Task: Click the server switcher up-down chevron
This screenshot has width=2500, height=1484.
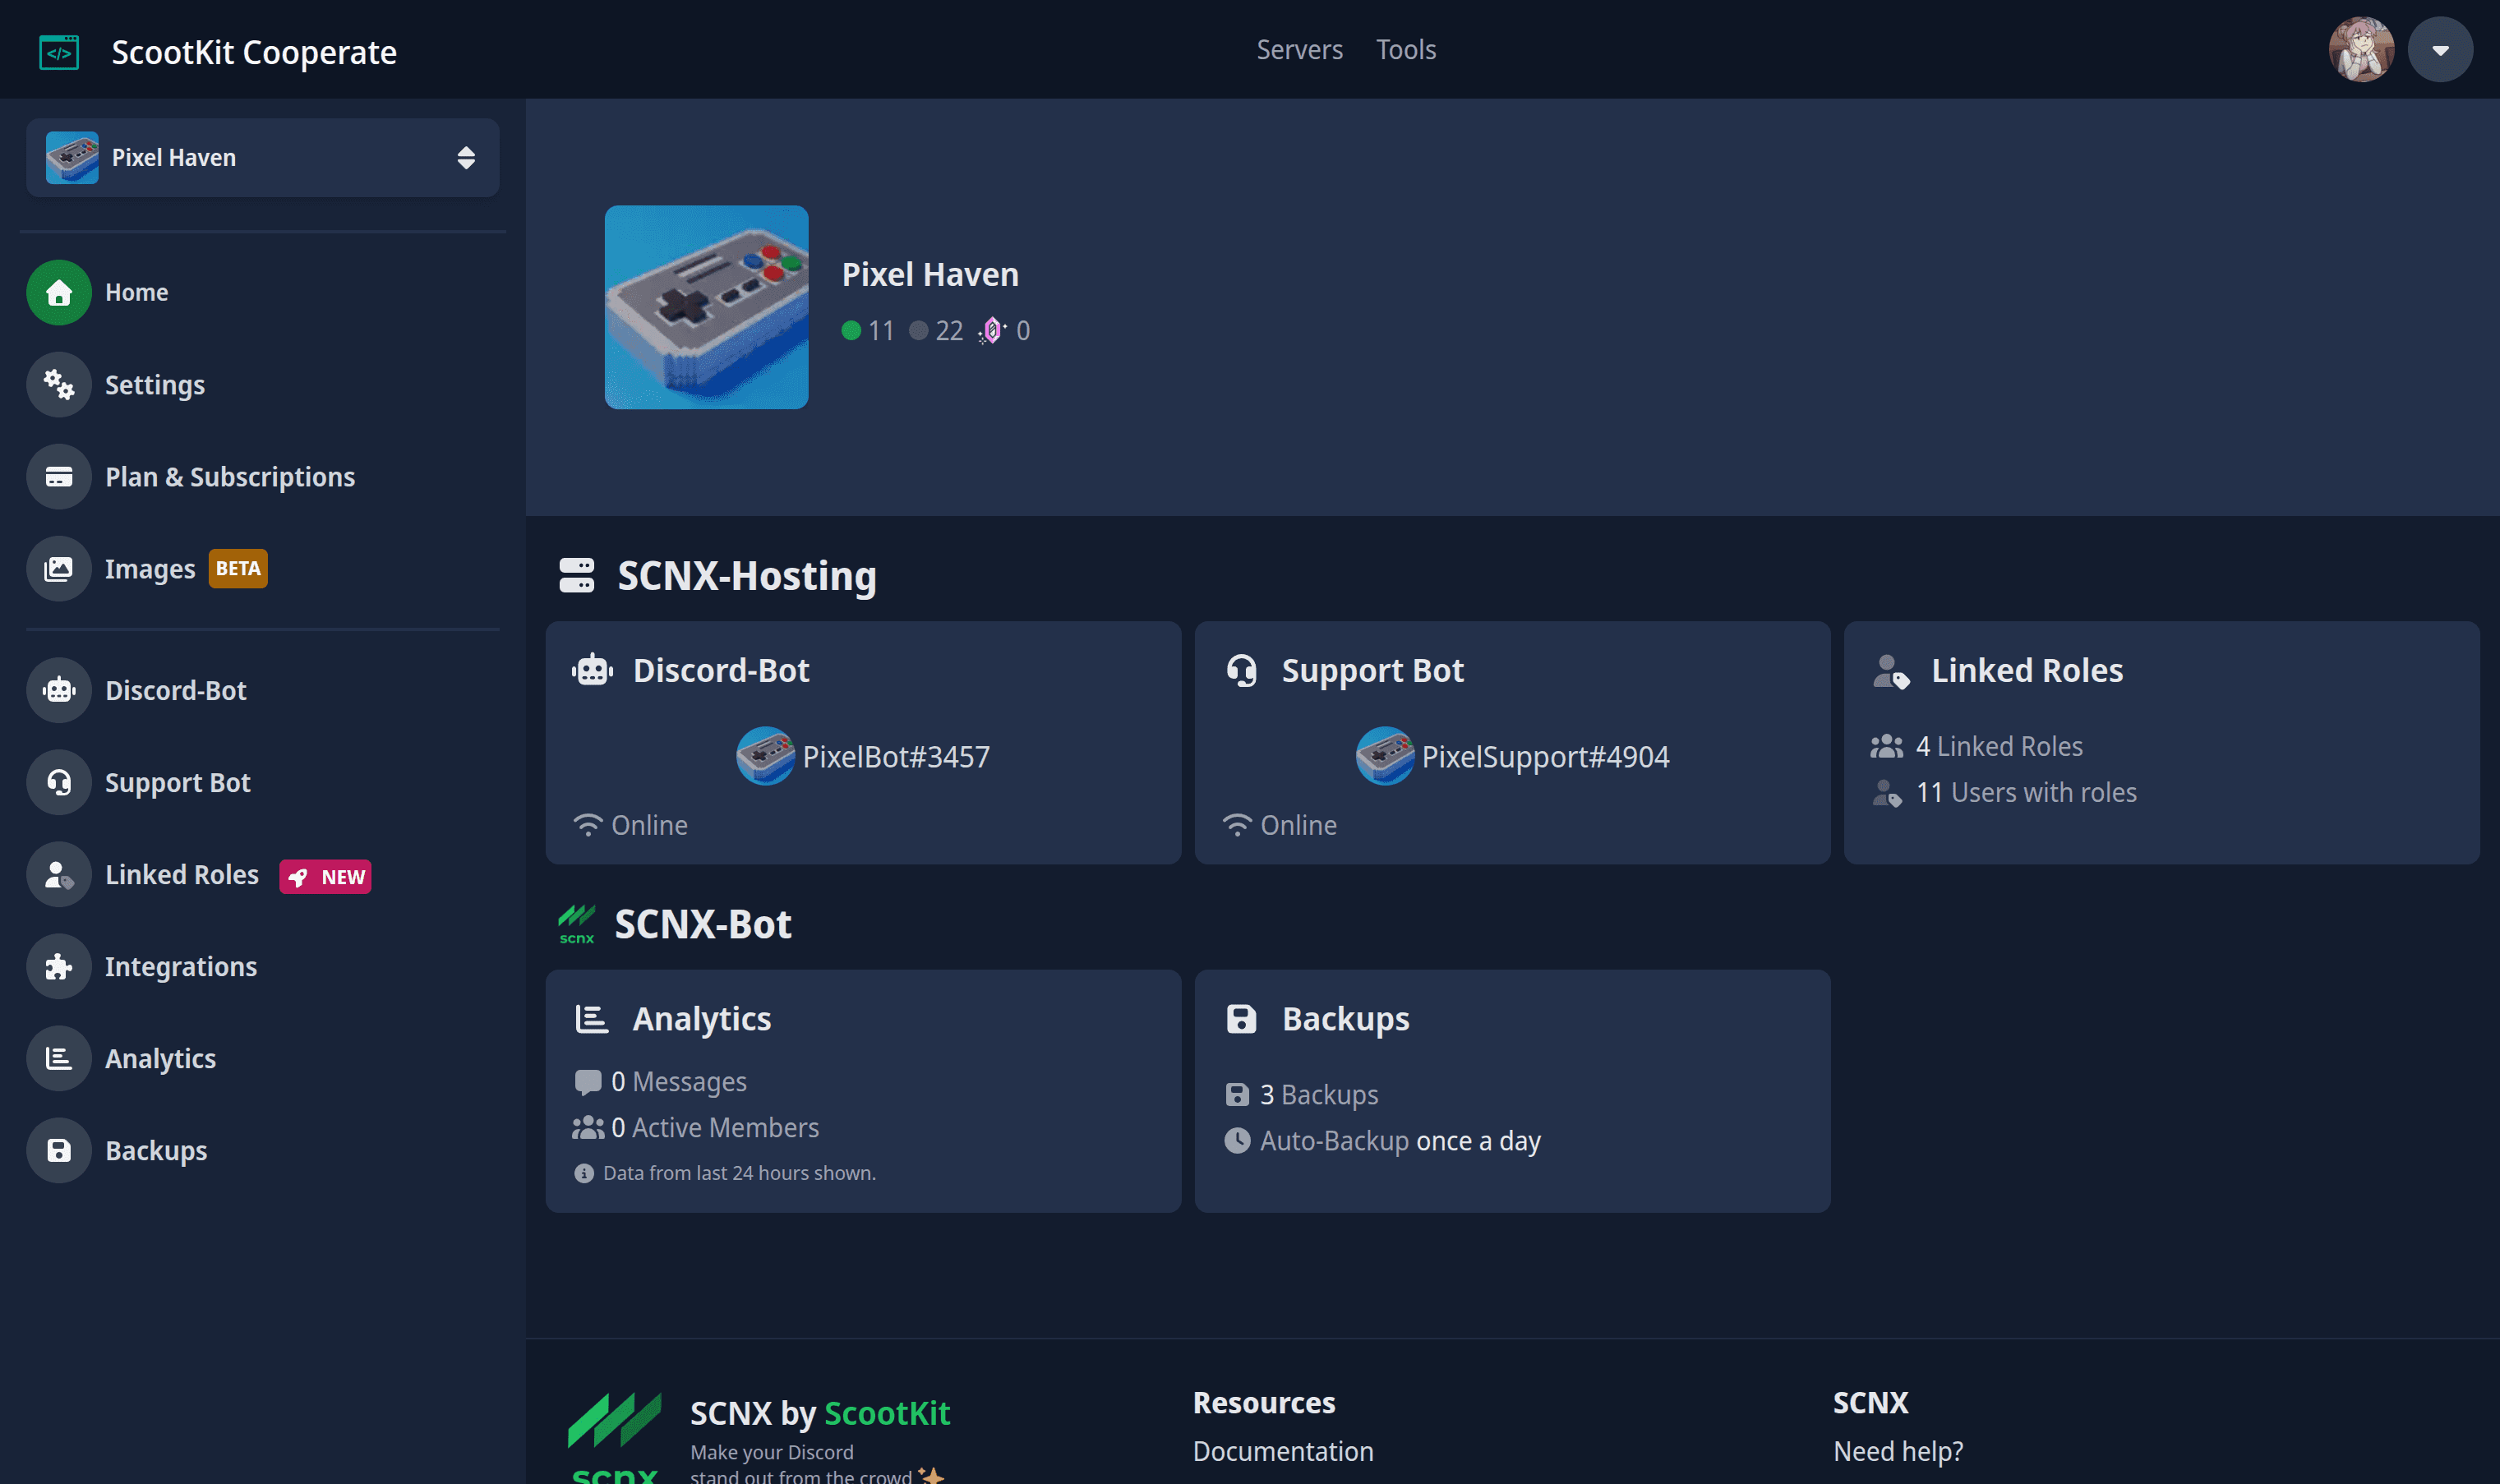Action: (466, 157)
